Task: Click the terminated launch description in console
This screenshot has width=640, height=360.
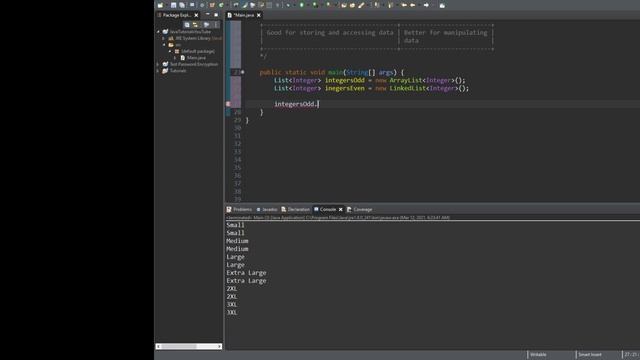Action: (x=338, y=218)
